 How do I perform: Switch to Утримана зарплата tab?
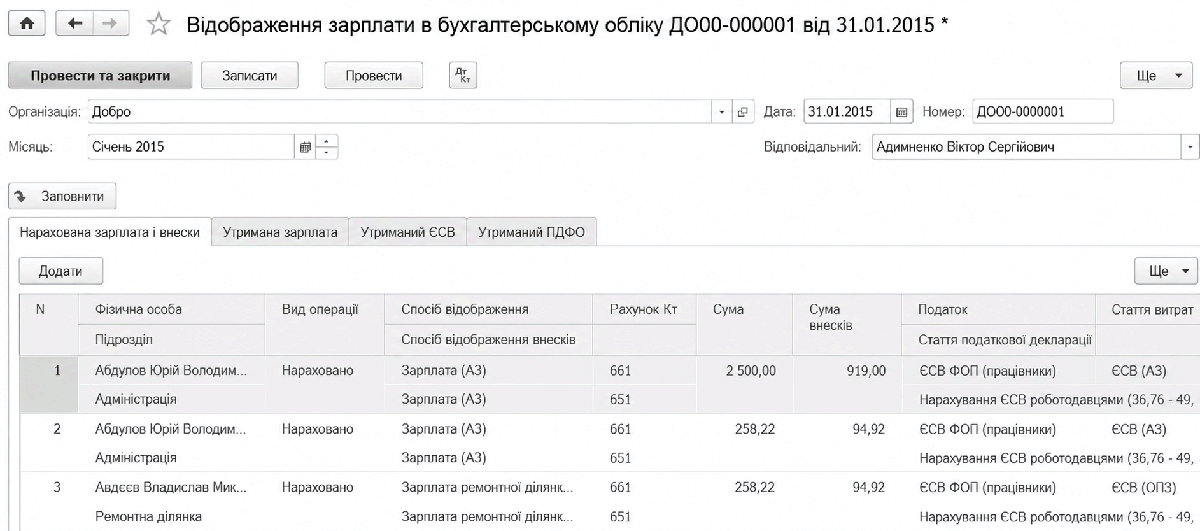[x=280, y=232]
